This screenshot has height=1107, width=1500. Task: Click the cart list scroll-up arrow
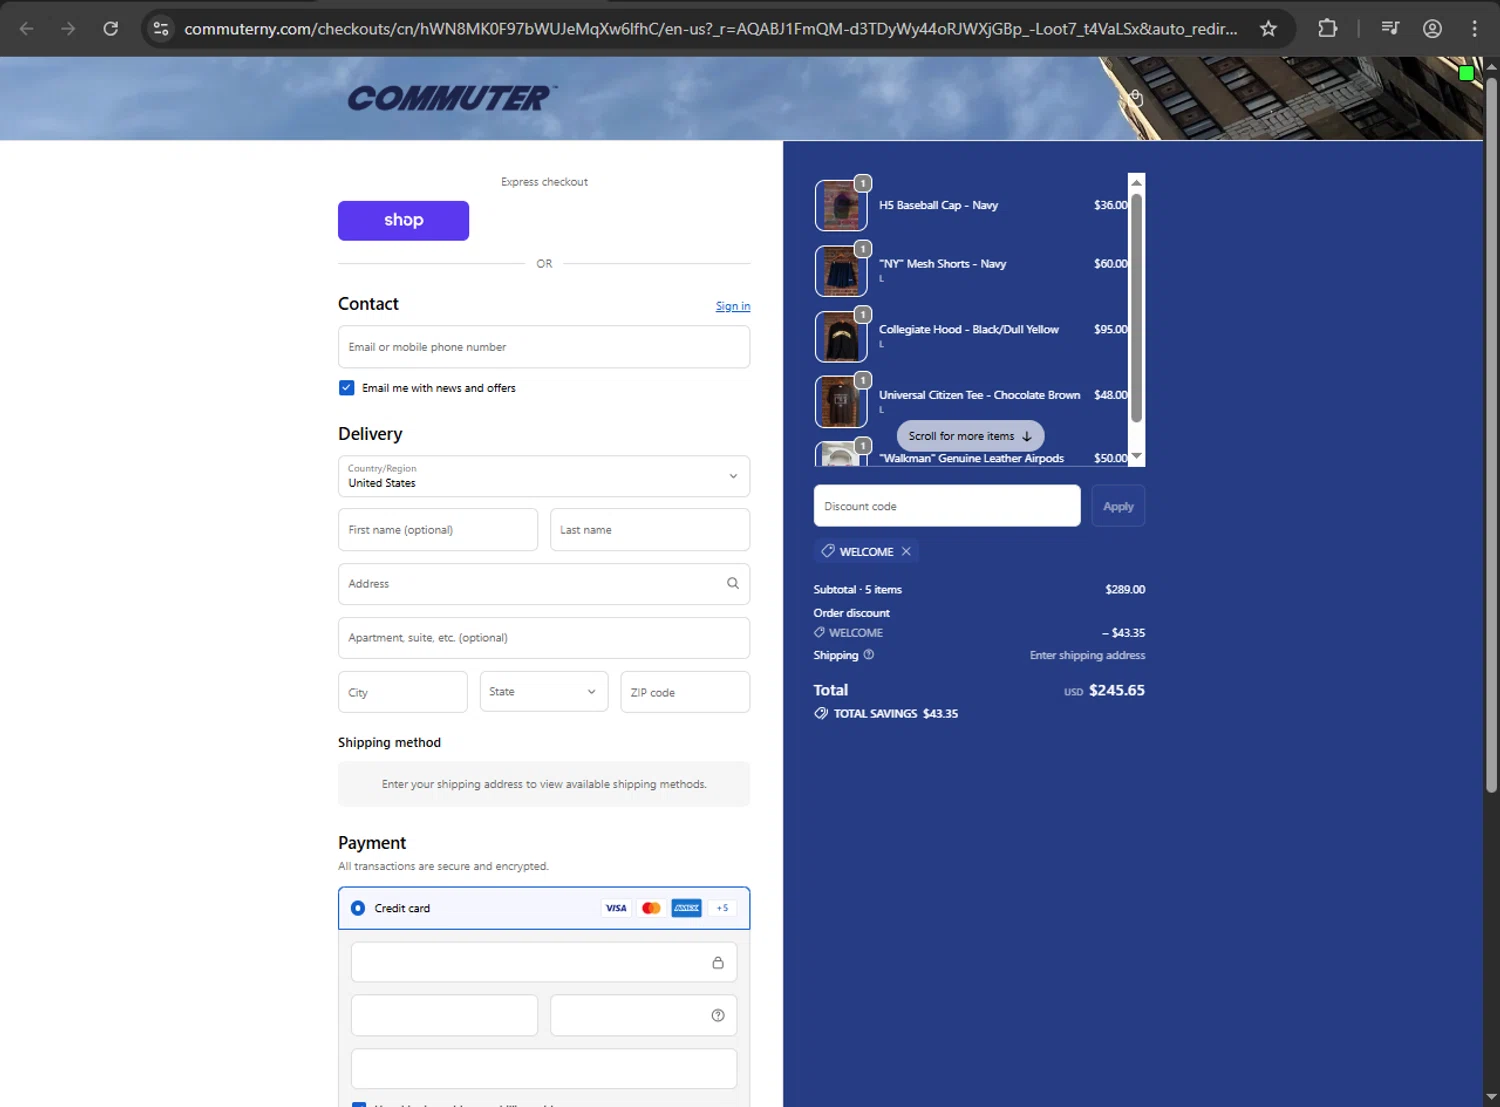(x=1136, y=182)
